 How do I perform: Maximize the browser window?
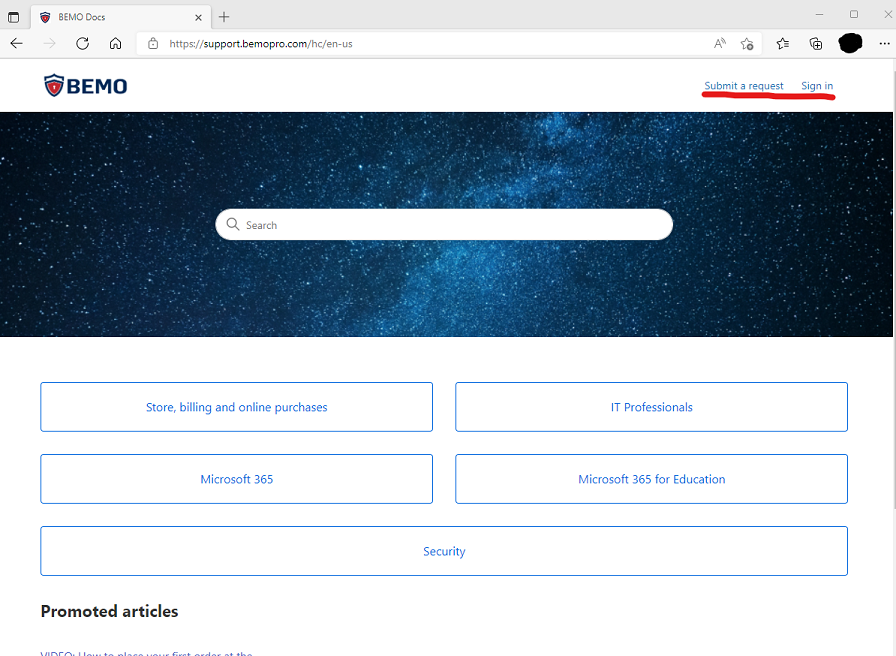pos(854,14)
